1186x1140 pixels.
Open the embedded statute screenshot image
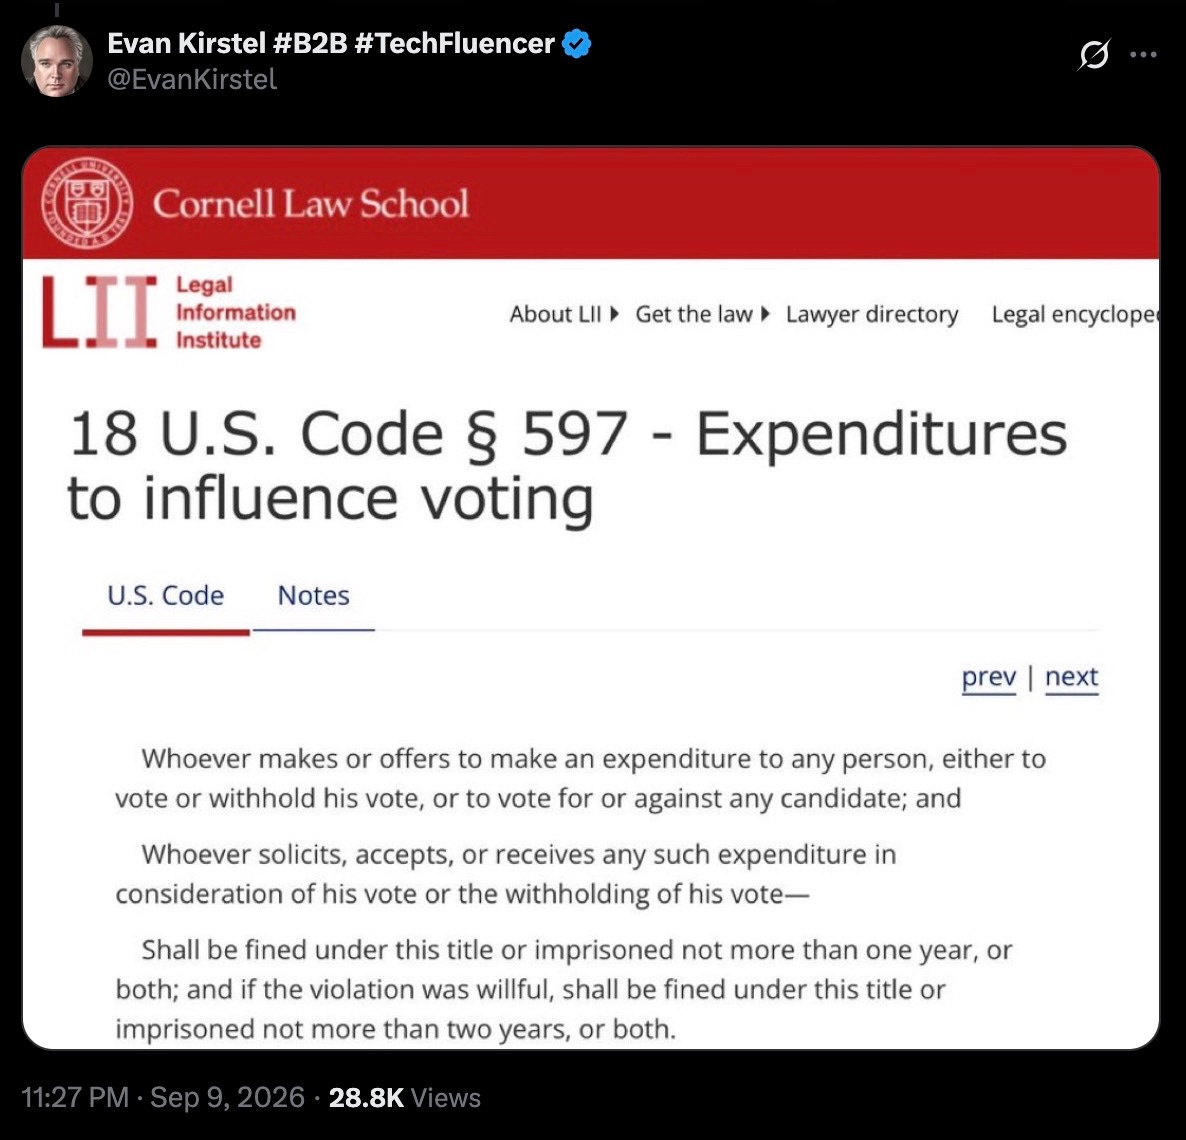[x=591, y=598]
